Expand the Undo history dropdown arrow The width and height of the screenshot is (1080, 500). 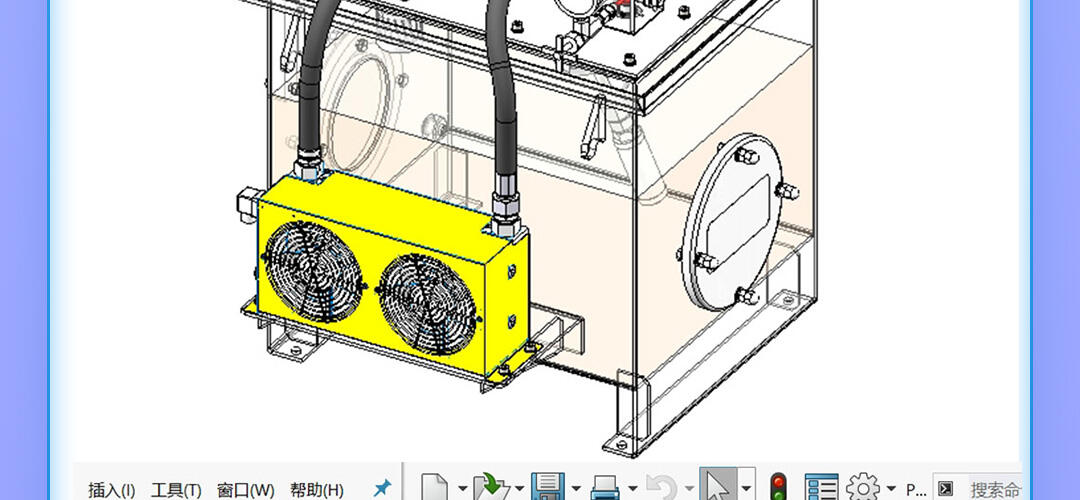[689, 489]
